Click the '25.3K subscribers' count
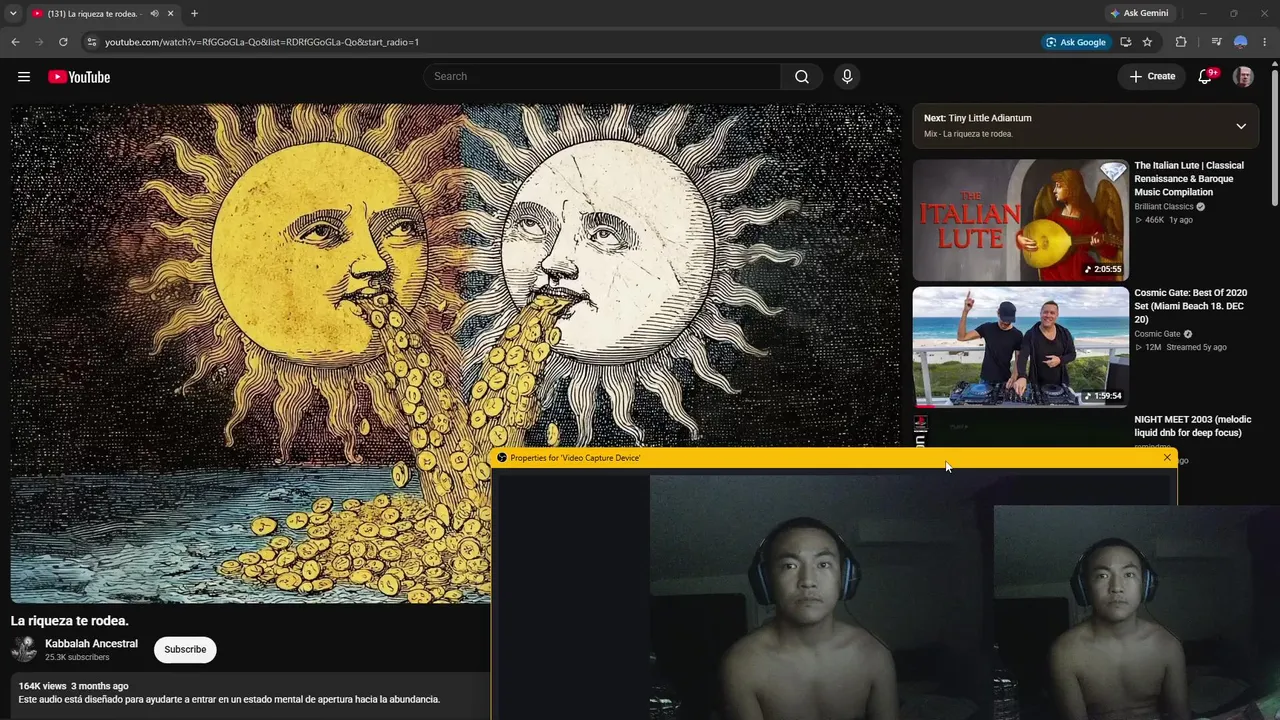Screen dimensions: 1280x720 (77, 658)
